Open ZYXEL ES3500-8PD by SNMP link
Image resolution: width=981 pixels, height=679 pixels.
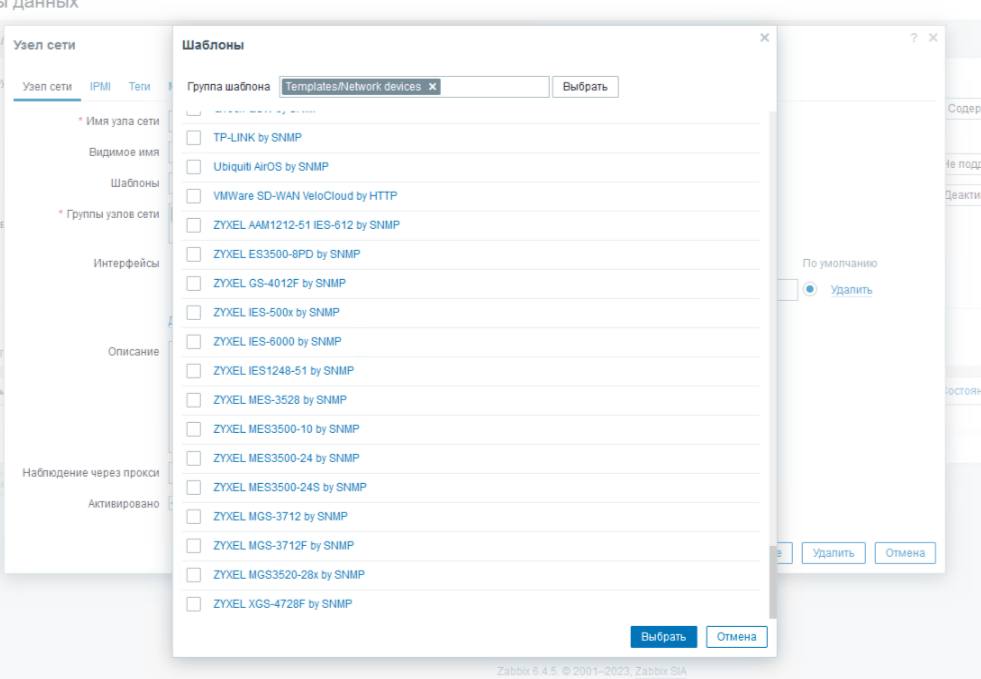[287, 254]
